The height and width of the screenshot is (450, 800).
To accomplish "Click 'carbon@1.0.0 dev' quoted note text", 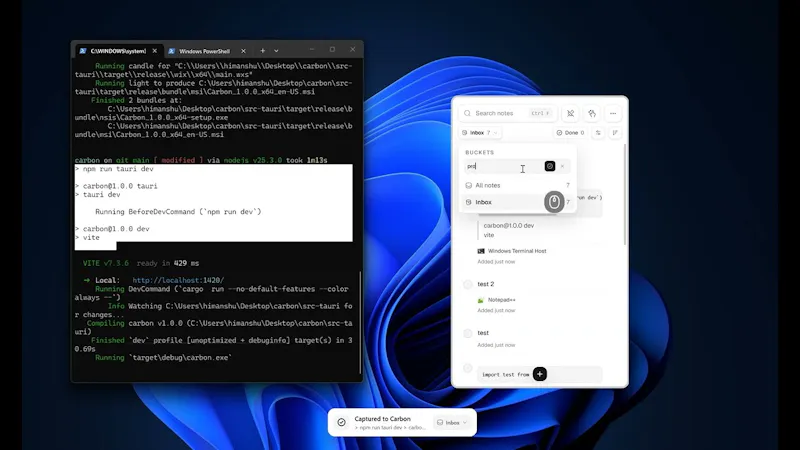I will [509, 226].
